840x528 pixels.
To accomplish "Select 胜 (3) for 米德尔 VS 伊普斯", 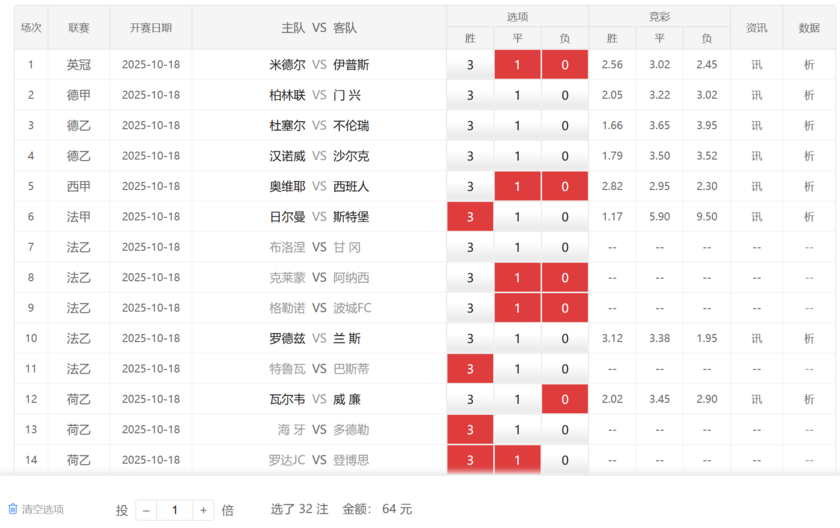I will tap(470, 65).
